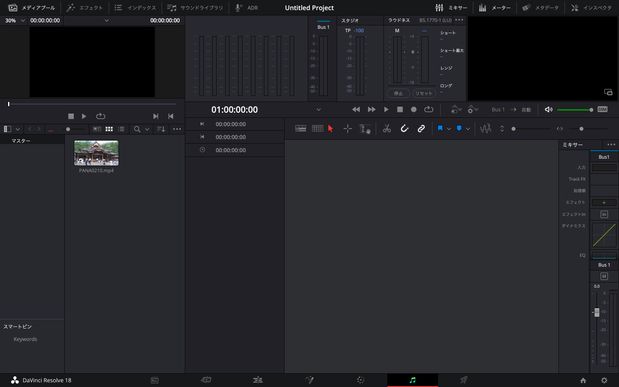Toggle the link selection chain icon

[x=421, y=129]
